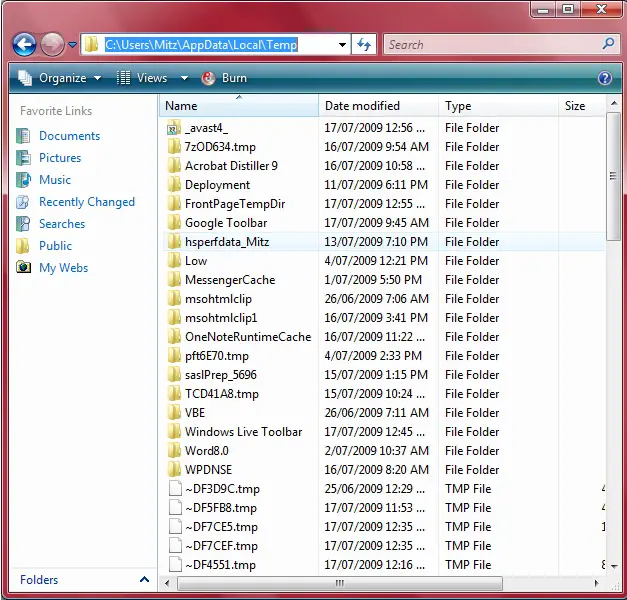This screenshot has width=627, height=600.
Task: Select the 7zOD634.tmp folder
Action: coord(220,147)
